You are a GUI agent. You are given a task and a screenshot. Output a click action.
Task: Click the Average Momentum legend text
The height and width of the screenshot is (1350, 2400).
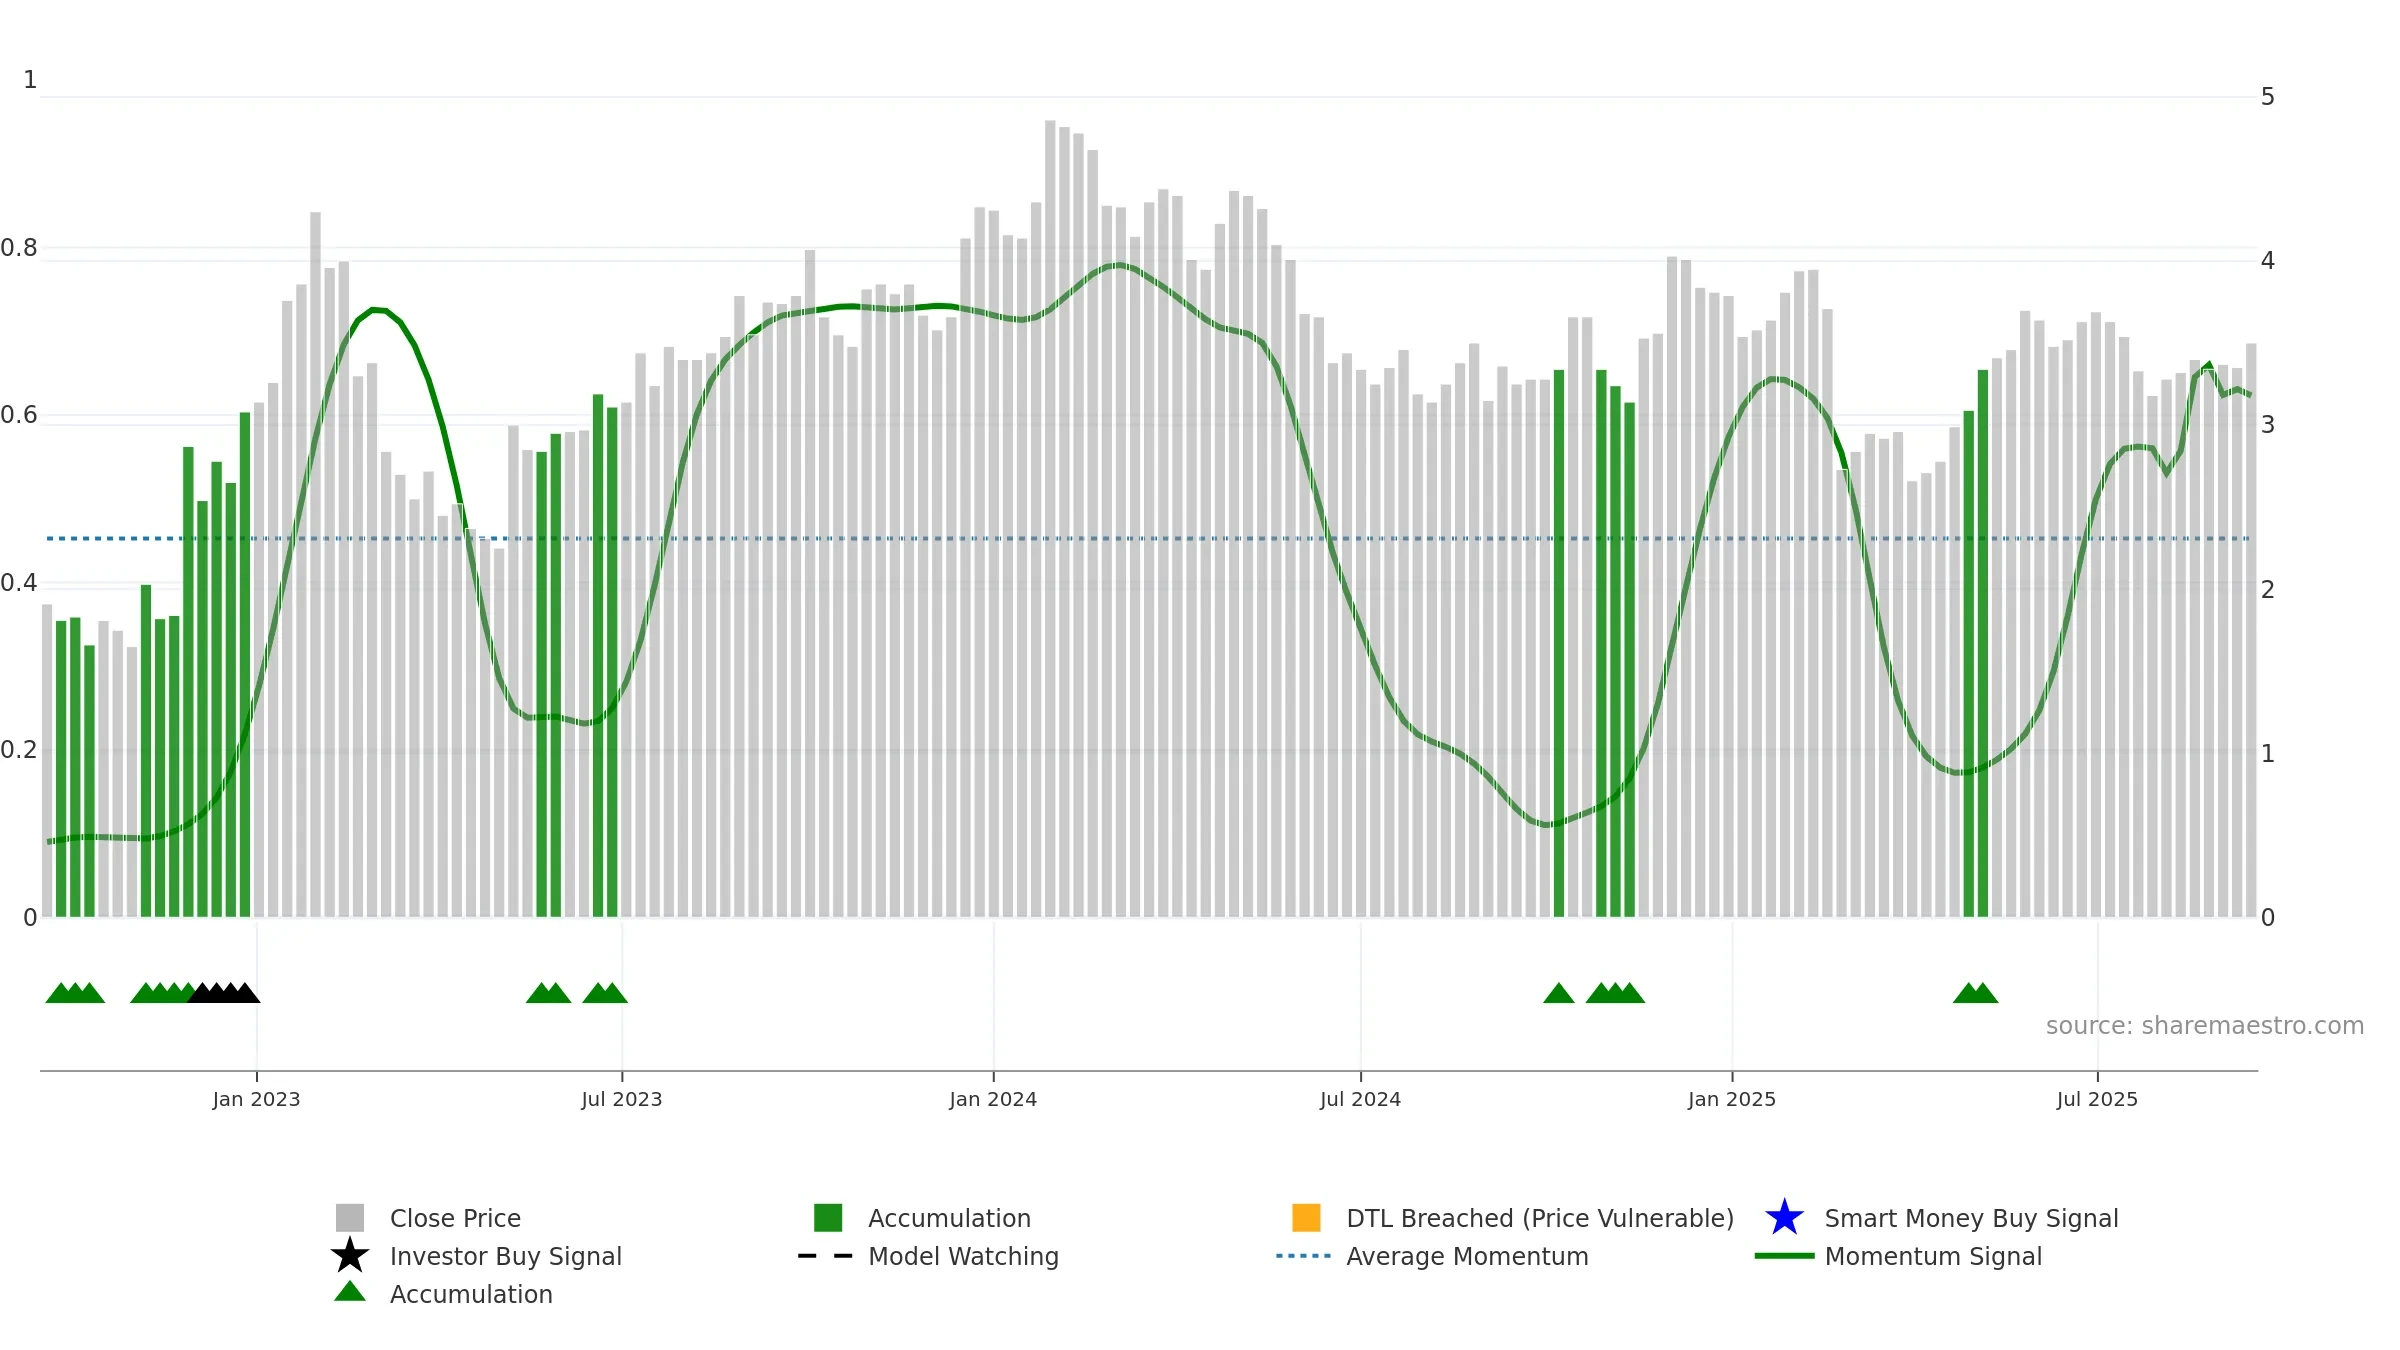[x=1467, y=1256]
